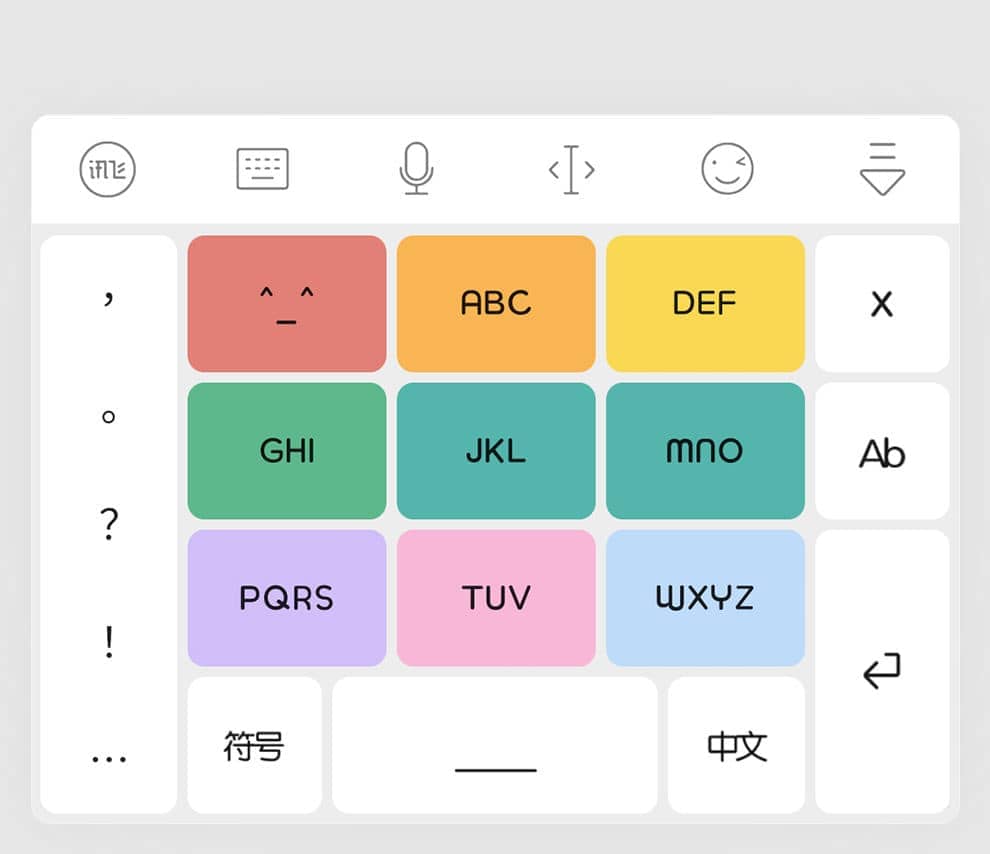Switch input to 中文 mode
This screenshot has height=854, width=990.
(x=736, y=745)
